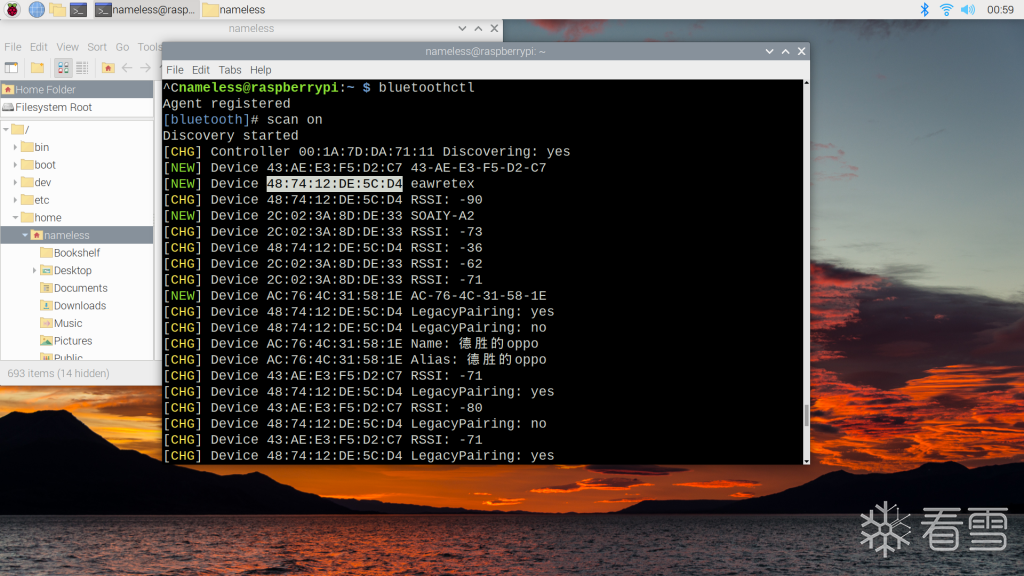Collapse the home folder node
1024x576 pixels.
coord(15,217)
